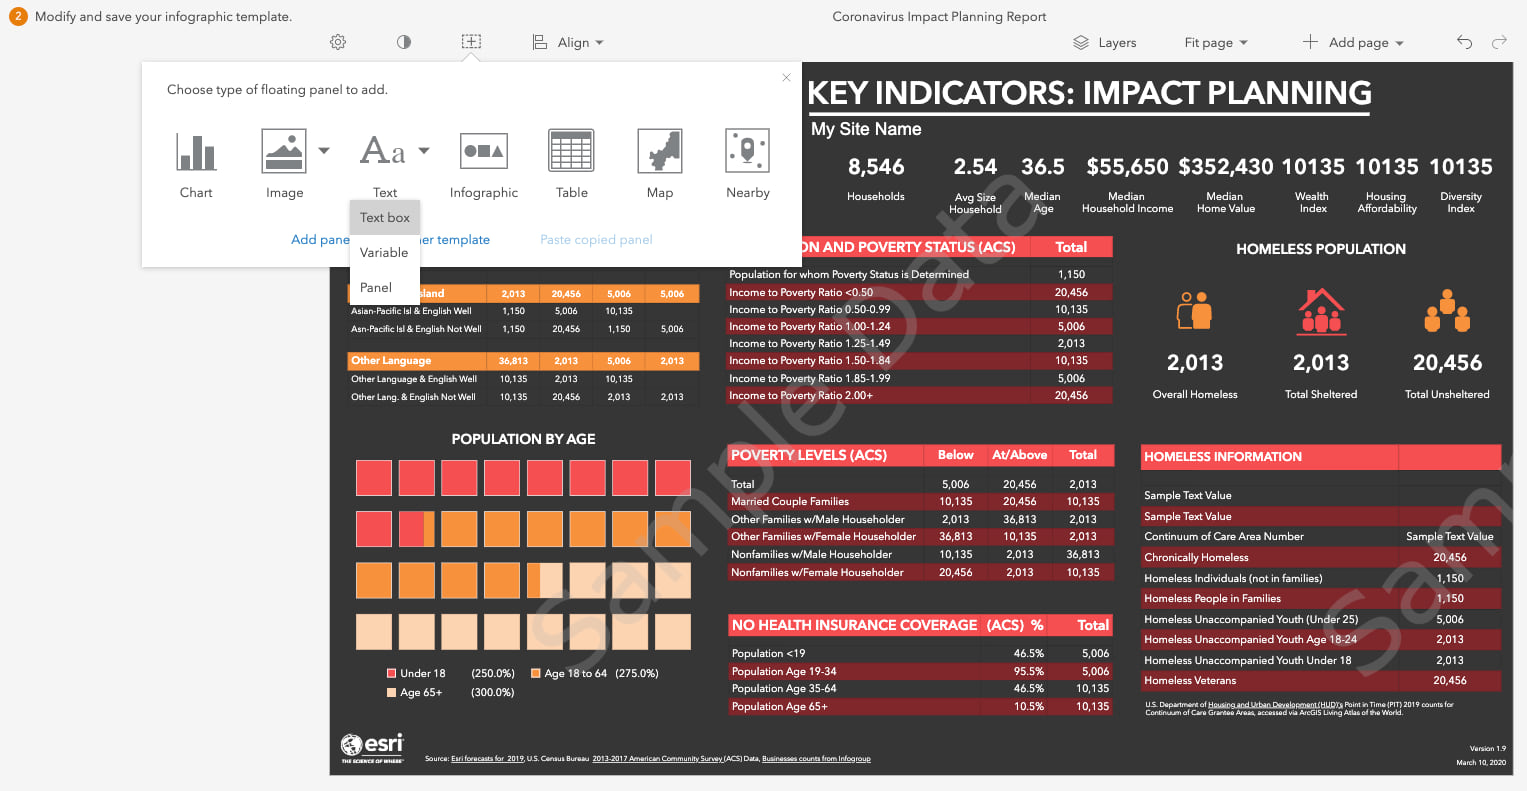The image size is (1527, 791).
Task: Open the Layers panel
Action: [x=1104, y=42]
